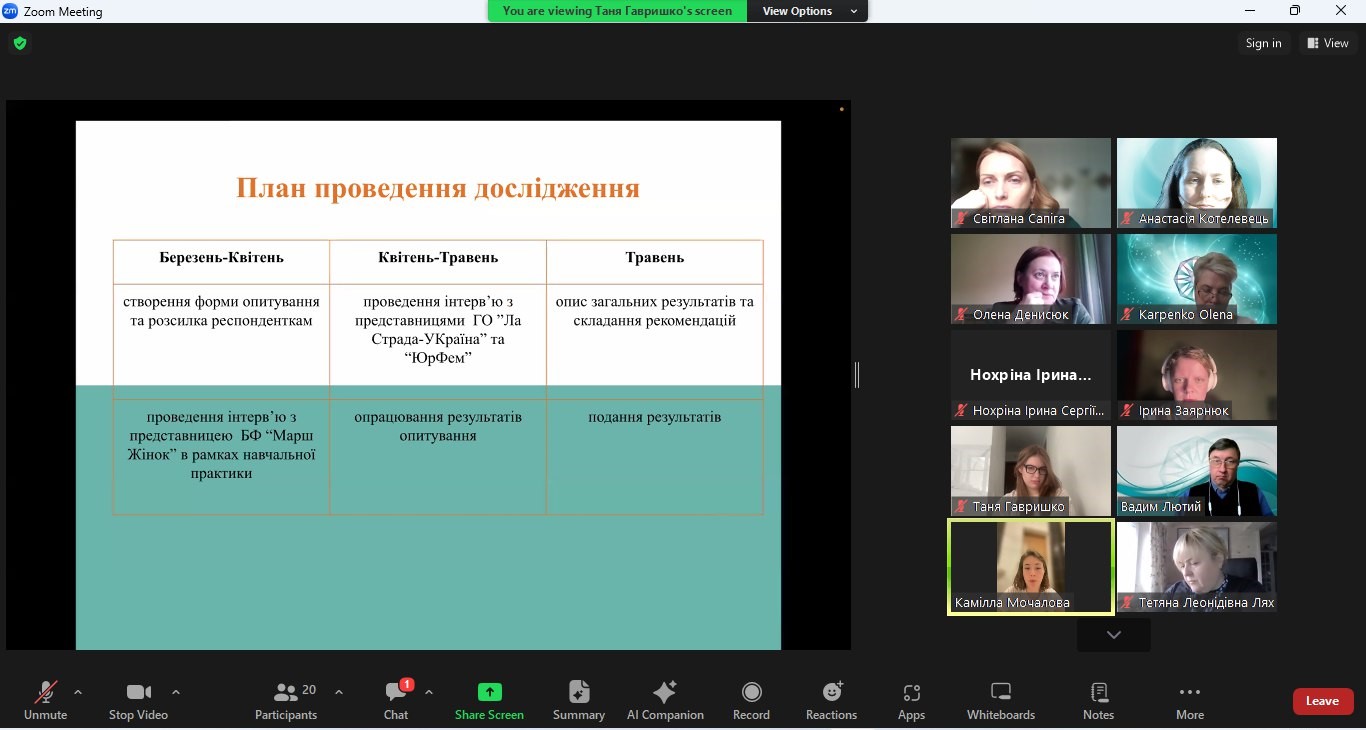Show more participants with down chevron
Image resolution: width=1366 pixels, height=730 pixels.
click(1113, 635)
